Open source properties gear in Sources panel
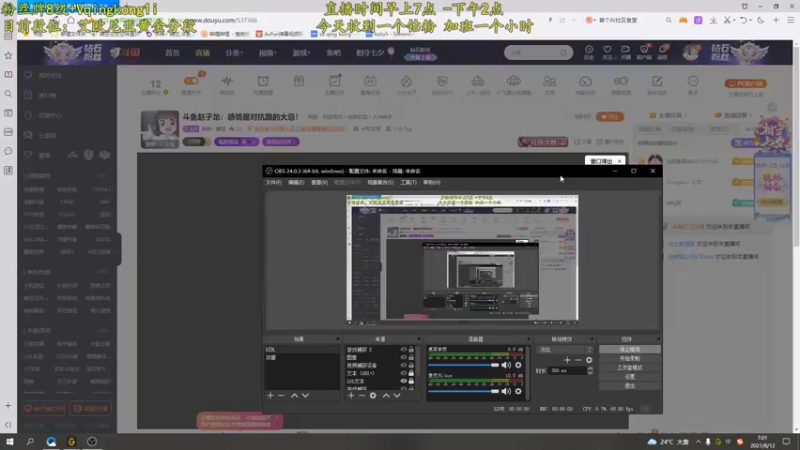 click(x=373, y=395)
